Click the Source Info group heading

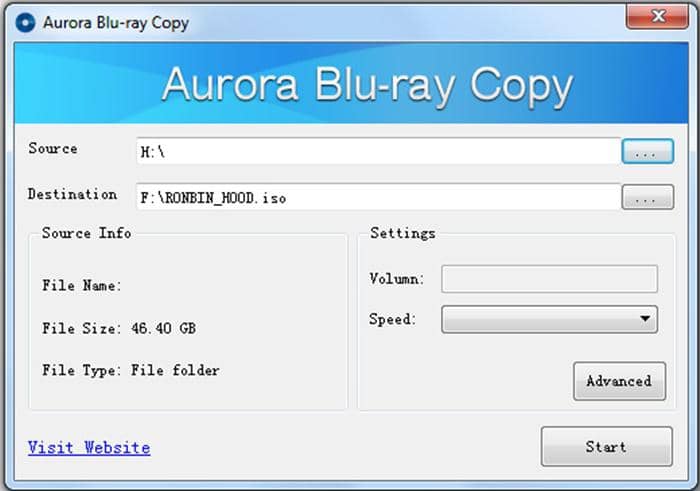pyautogui.click(x=86, y=233)
